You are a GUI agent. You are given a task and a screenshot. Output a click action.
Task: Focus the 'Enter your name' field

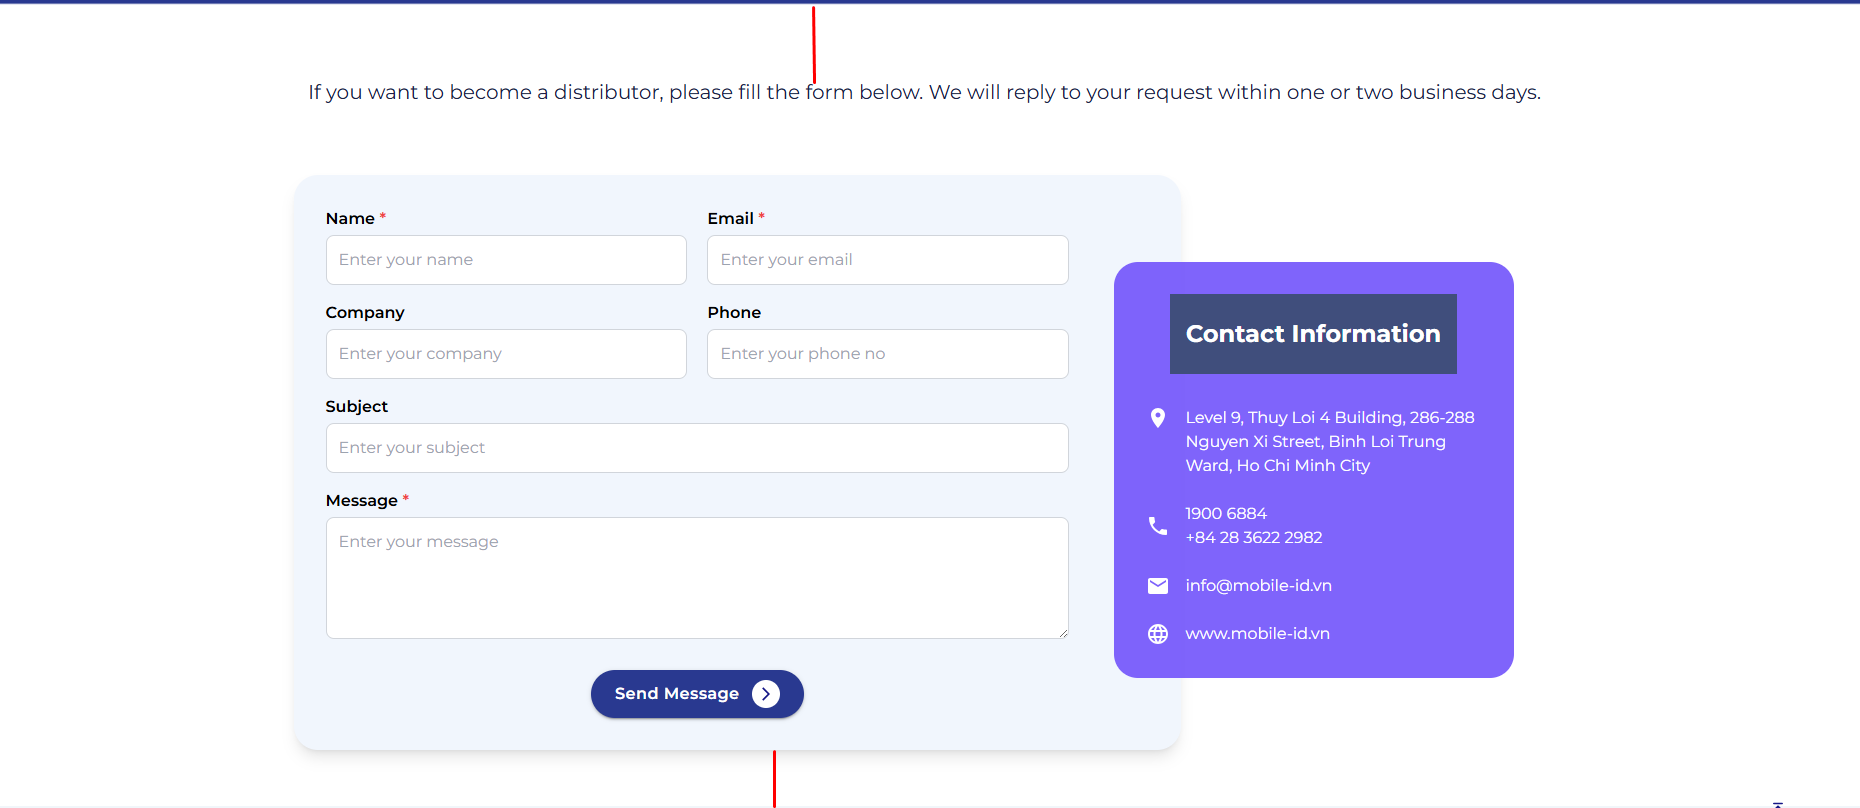[x=506, y=260]
